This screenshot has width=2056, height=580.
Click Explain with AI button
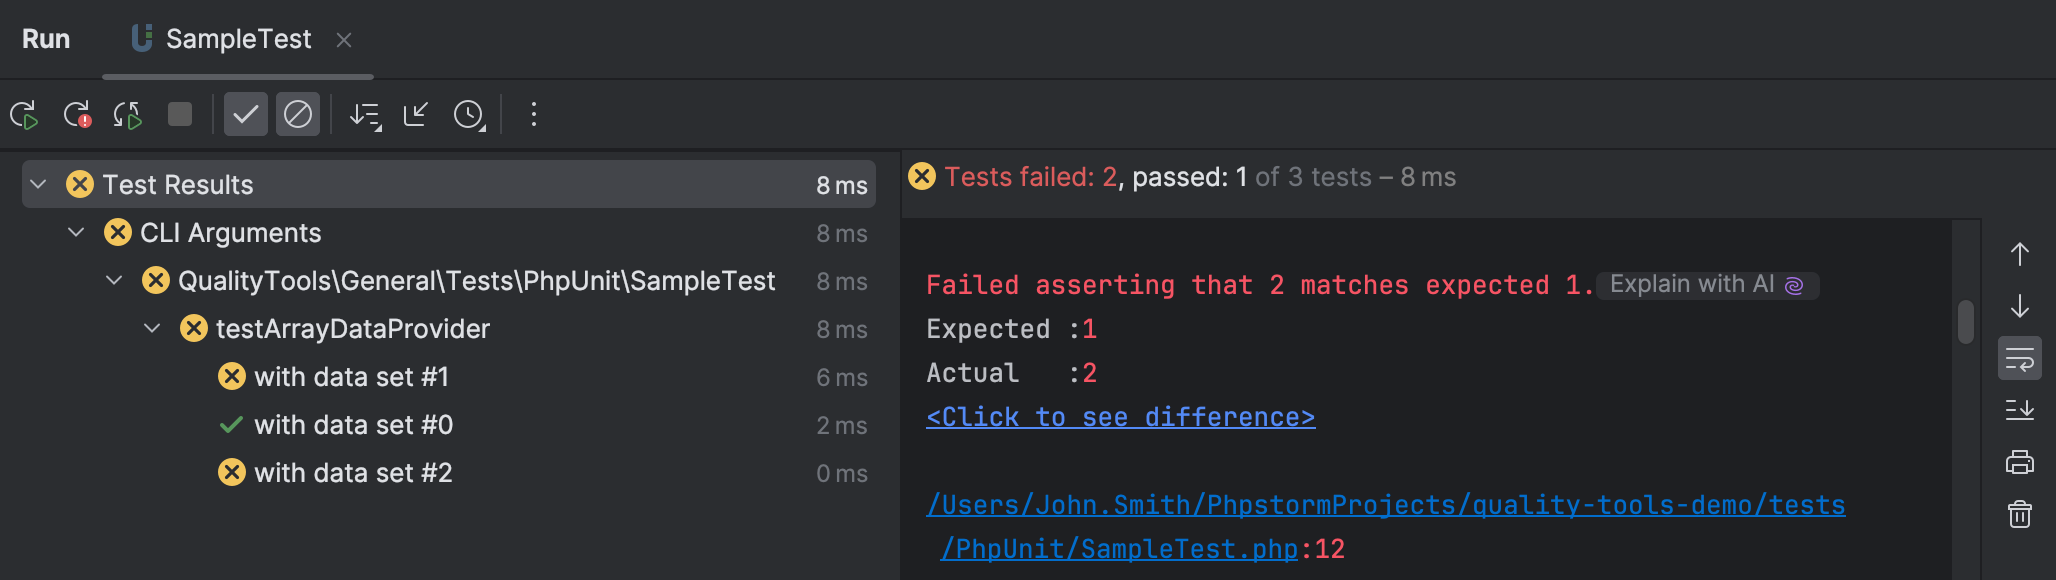click(1706, 284)
